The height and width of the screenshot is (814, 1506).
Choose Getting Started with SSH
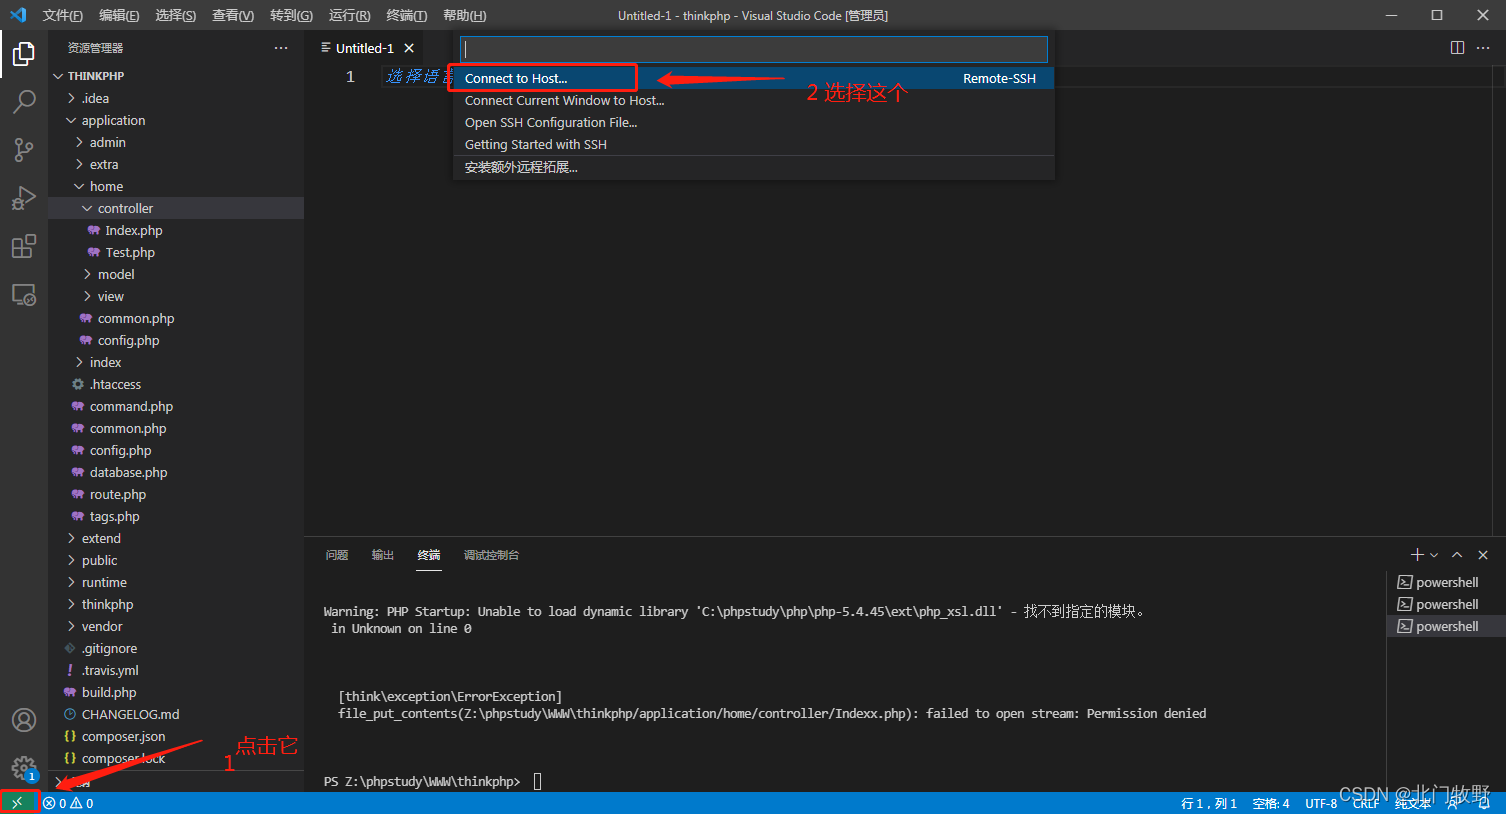(x=754, y=144)
